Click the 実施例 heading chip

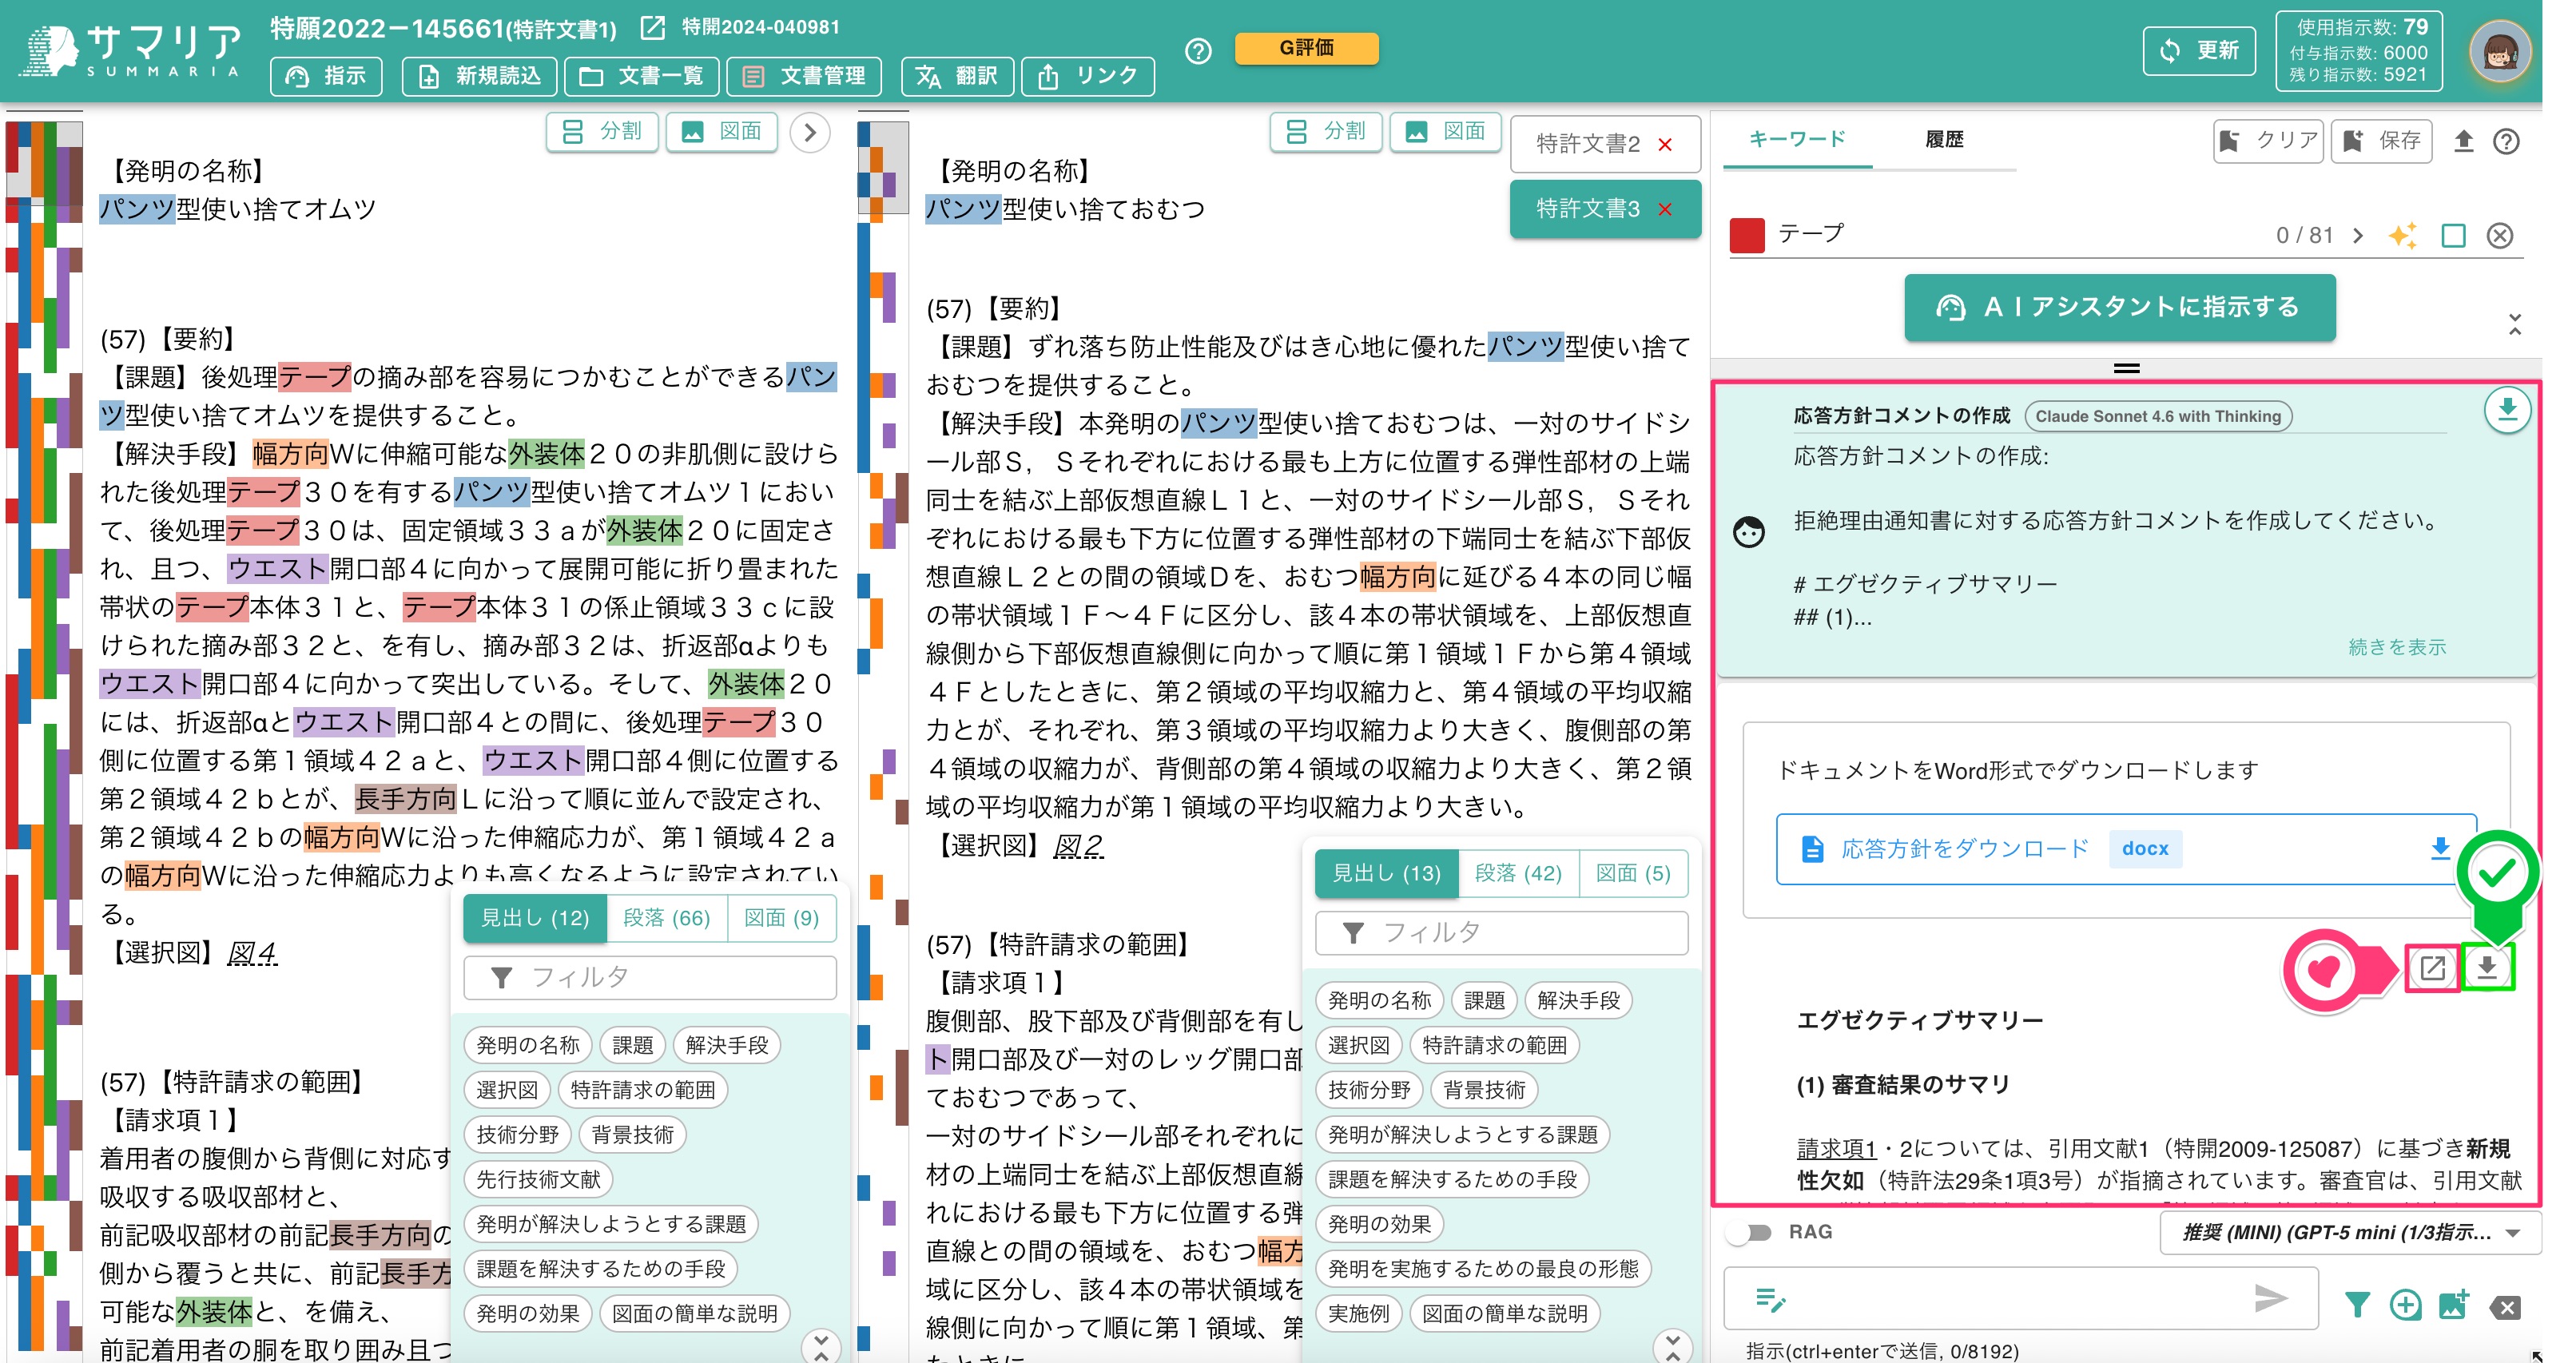[x=1358, y=1314]
